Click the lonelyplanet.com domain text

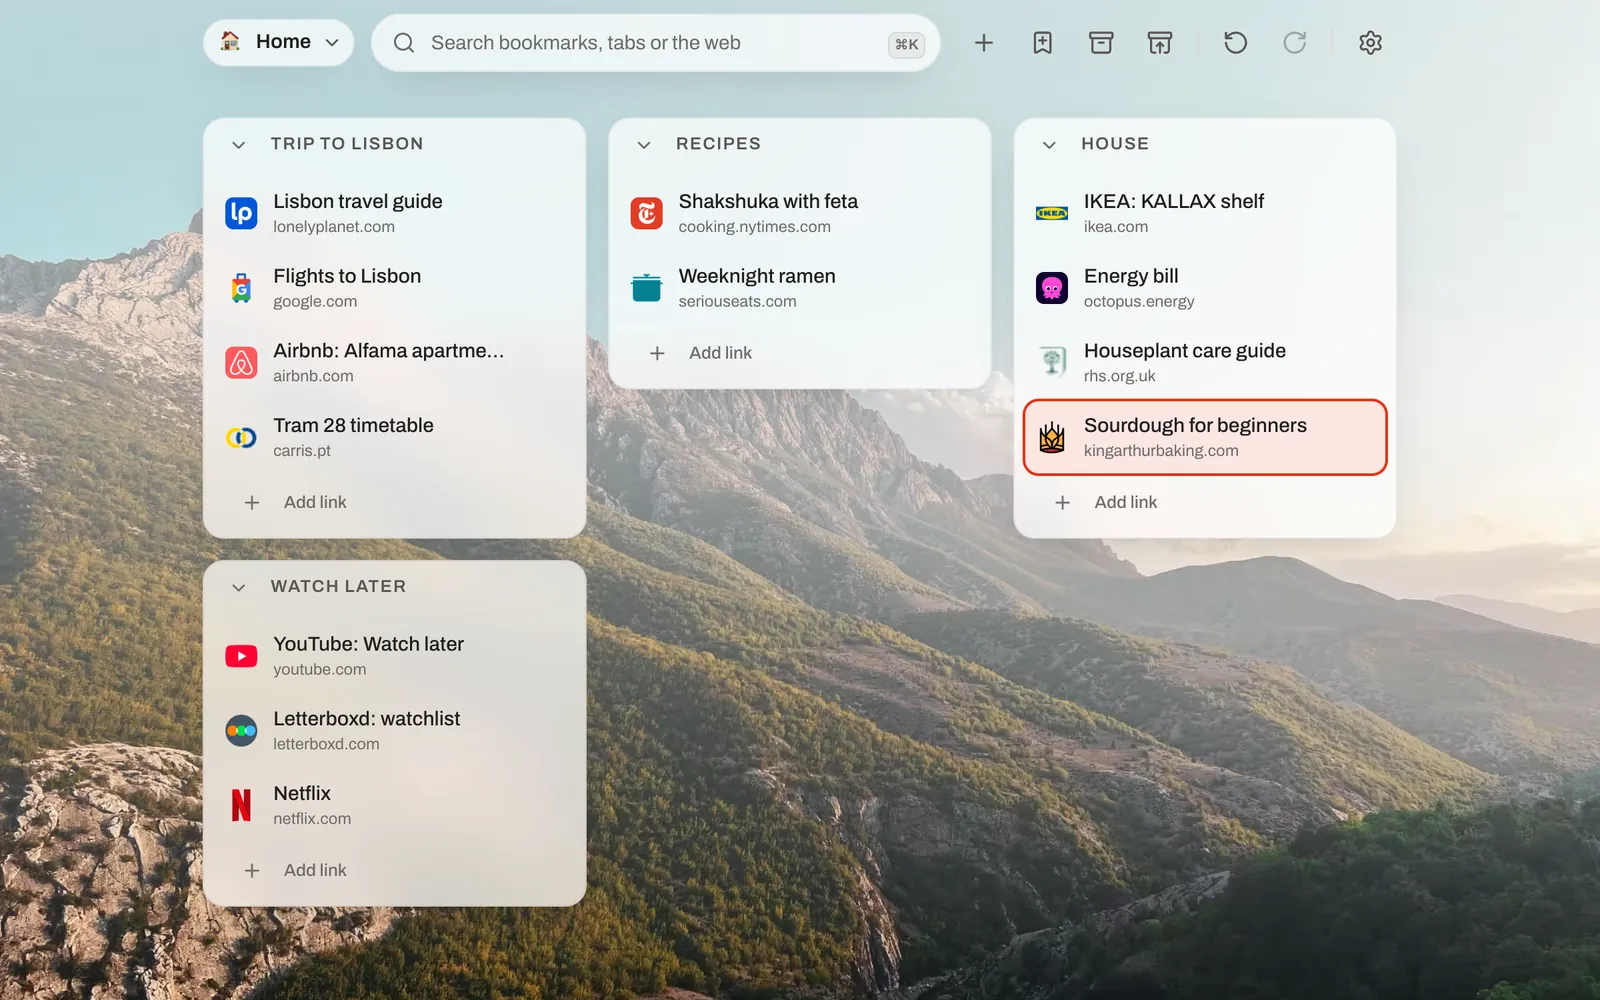point(334,227)
